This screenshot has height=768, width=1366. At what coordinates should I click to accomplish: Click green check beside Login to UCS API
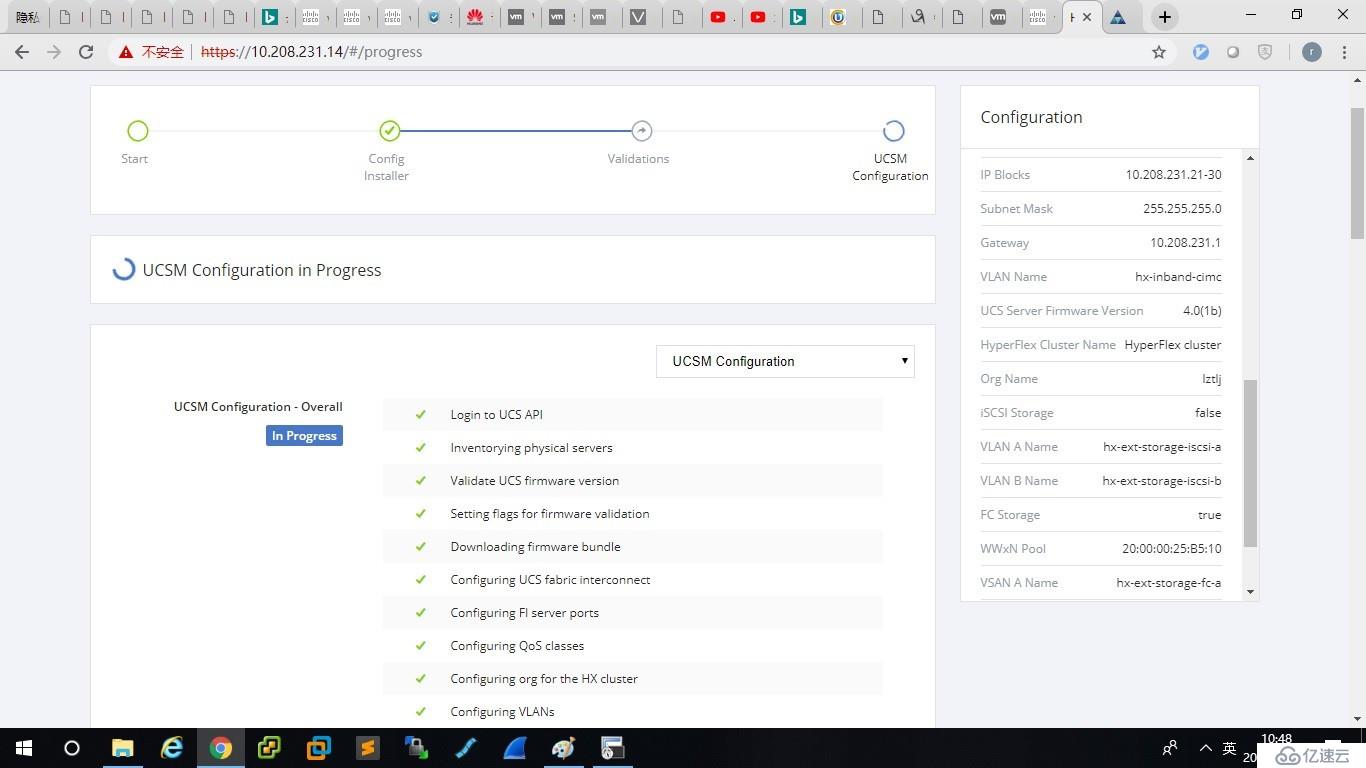(421, 414)
